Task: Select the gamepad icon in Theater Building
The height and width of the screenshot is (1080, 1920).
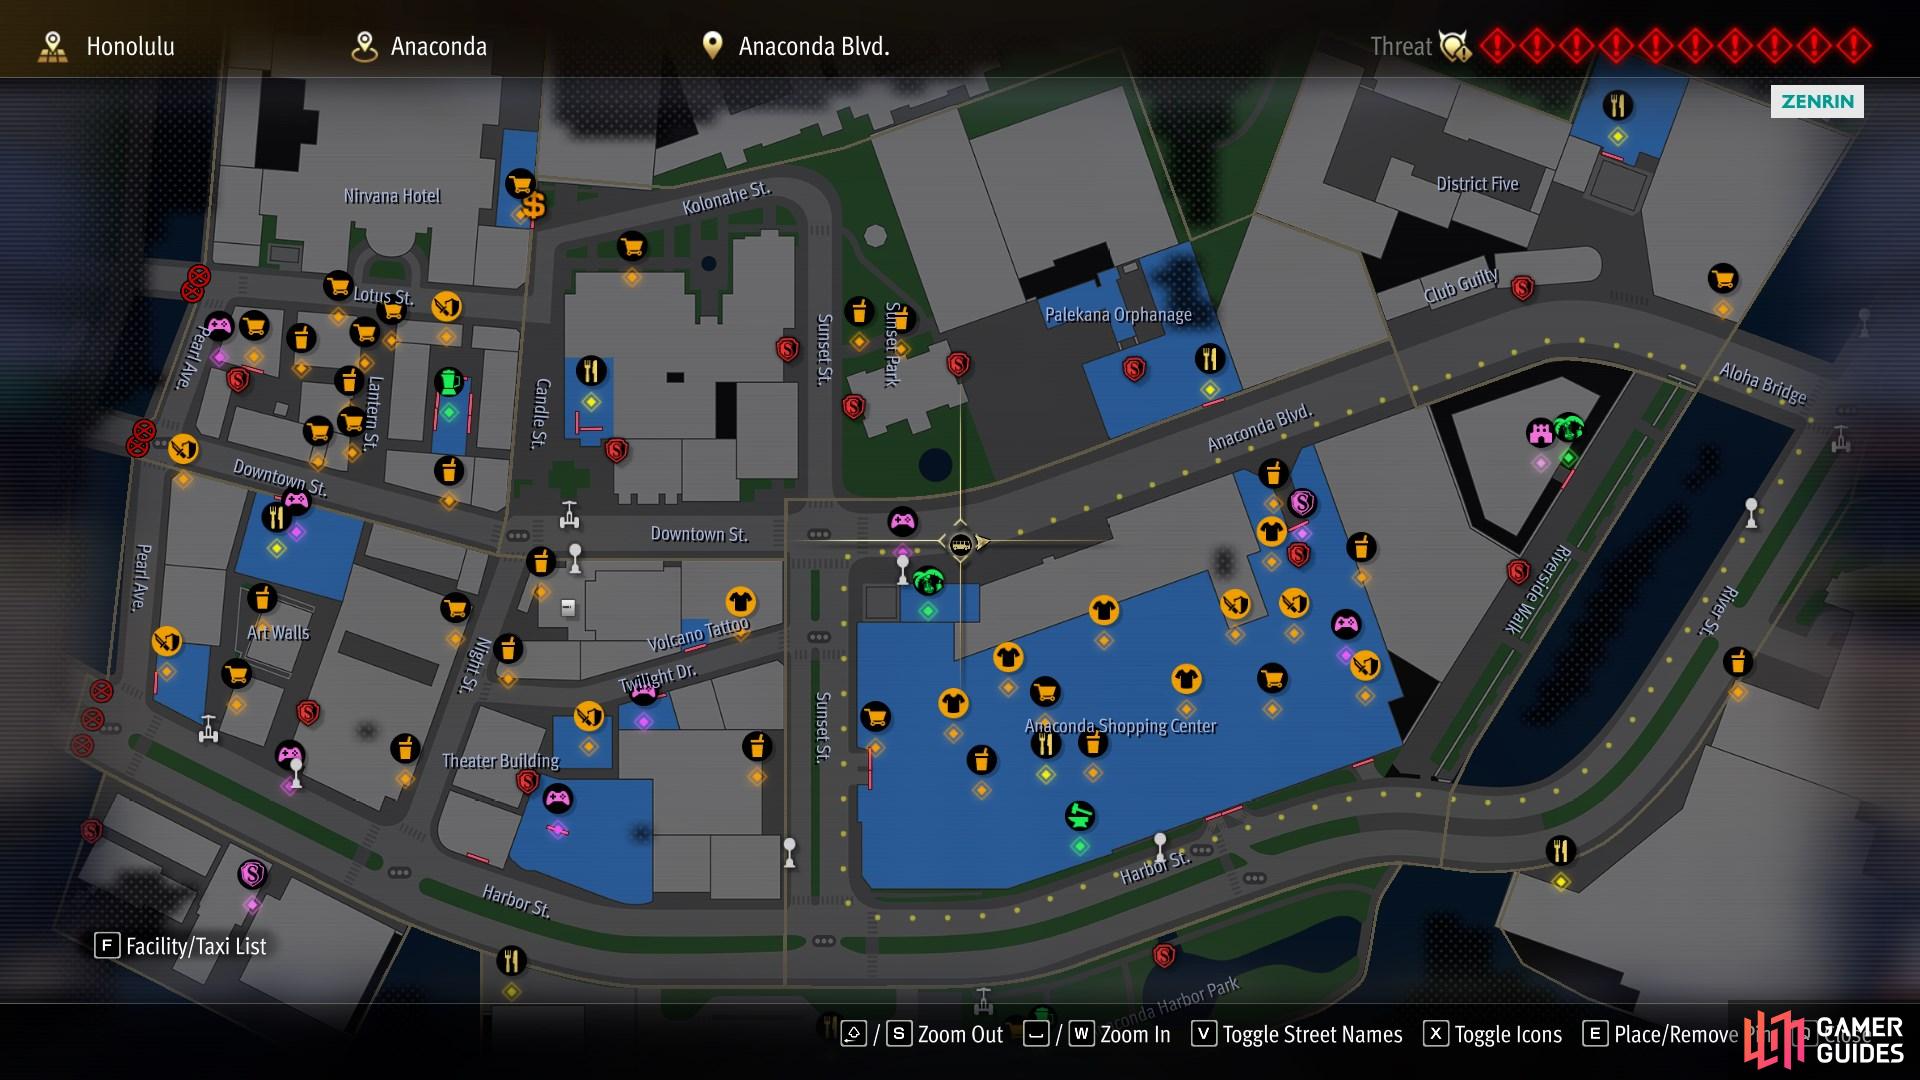Action: click(558, 798)
